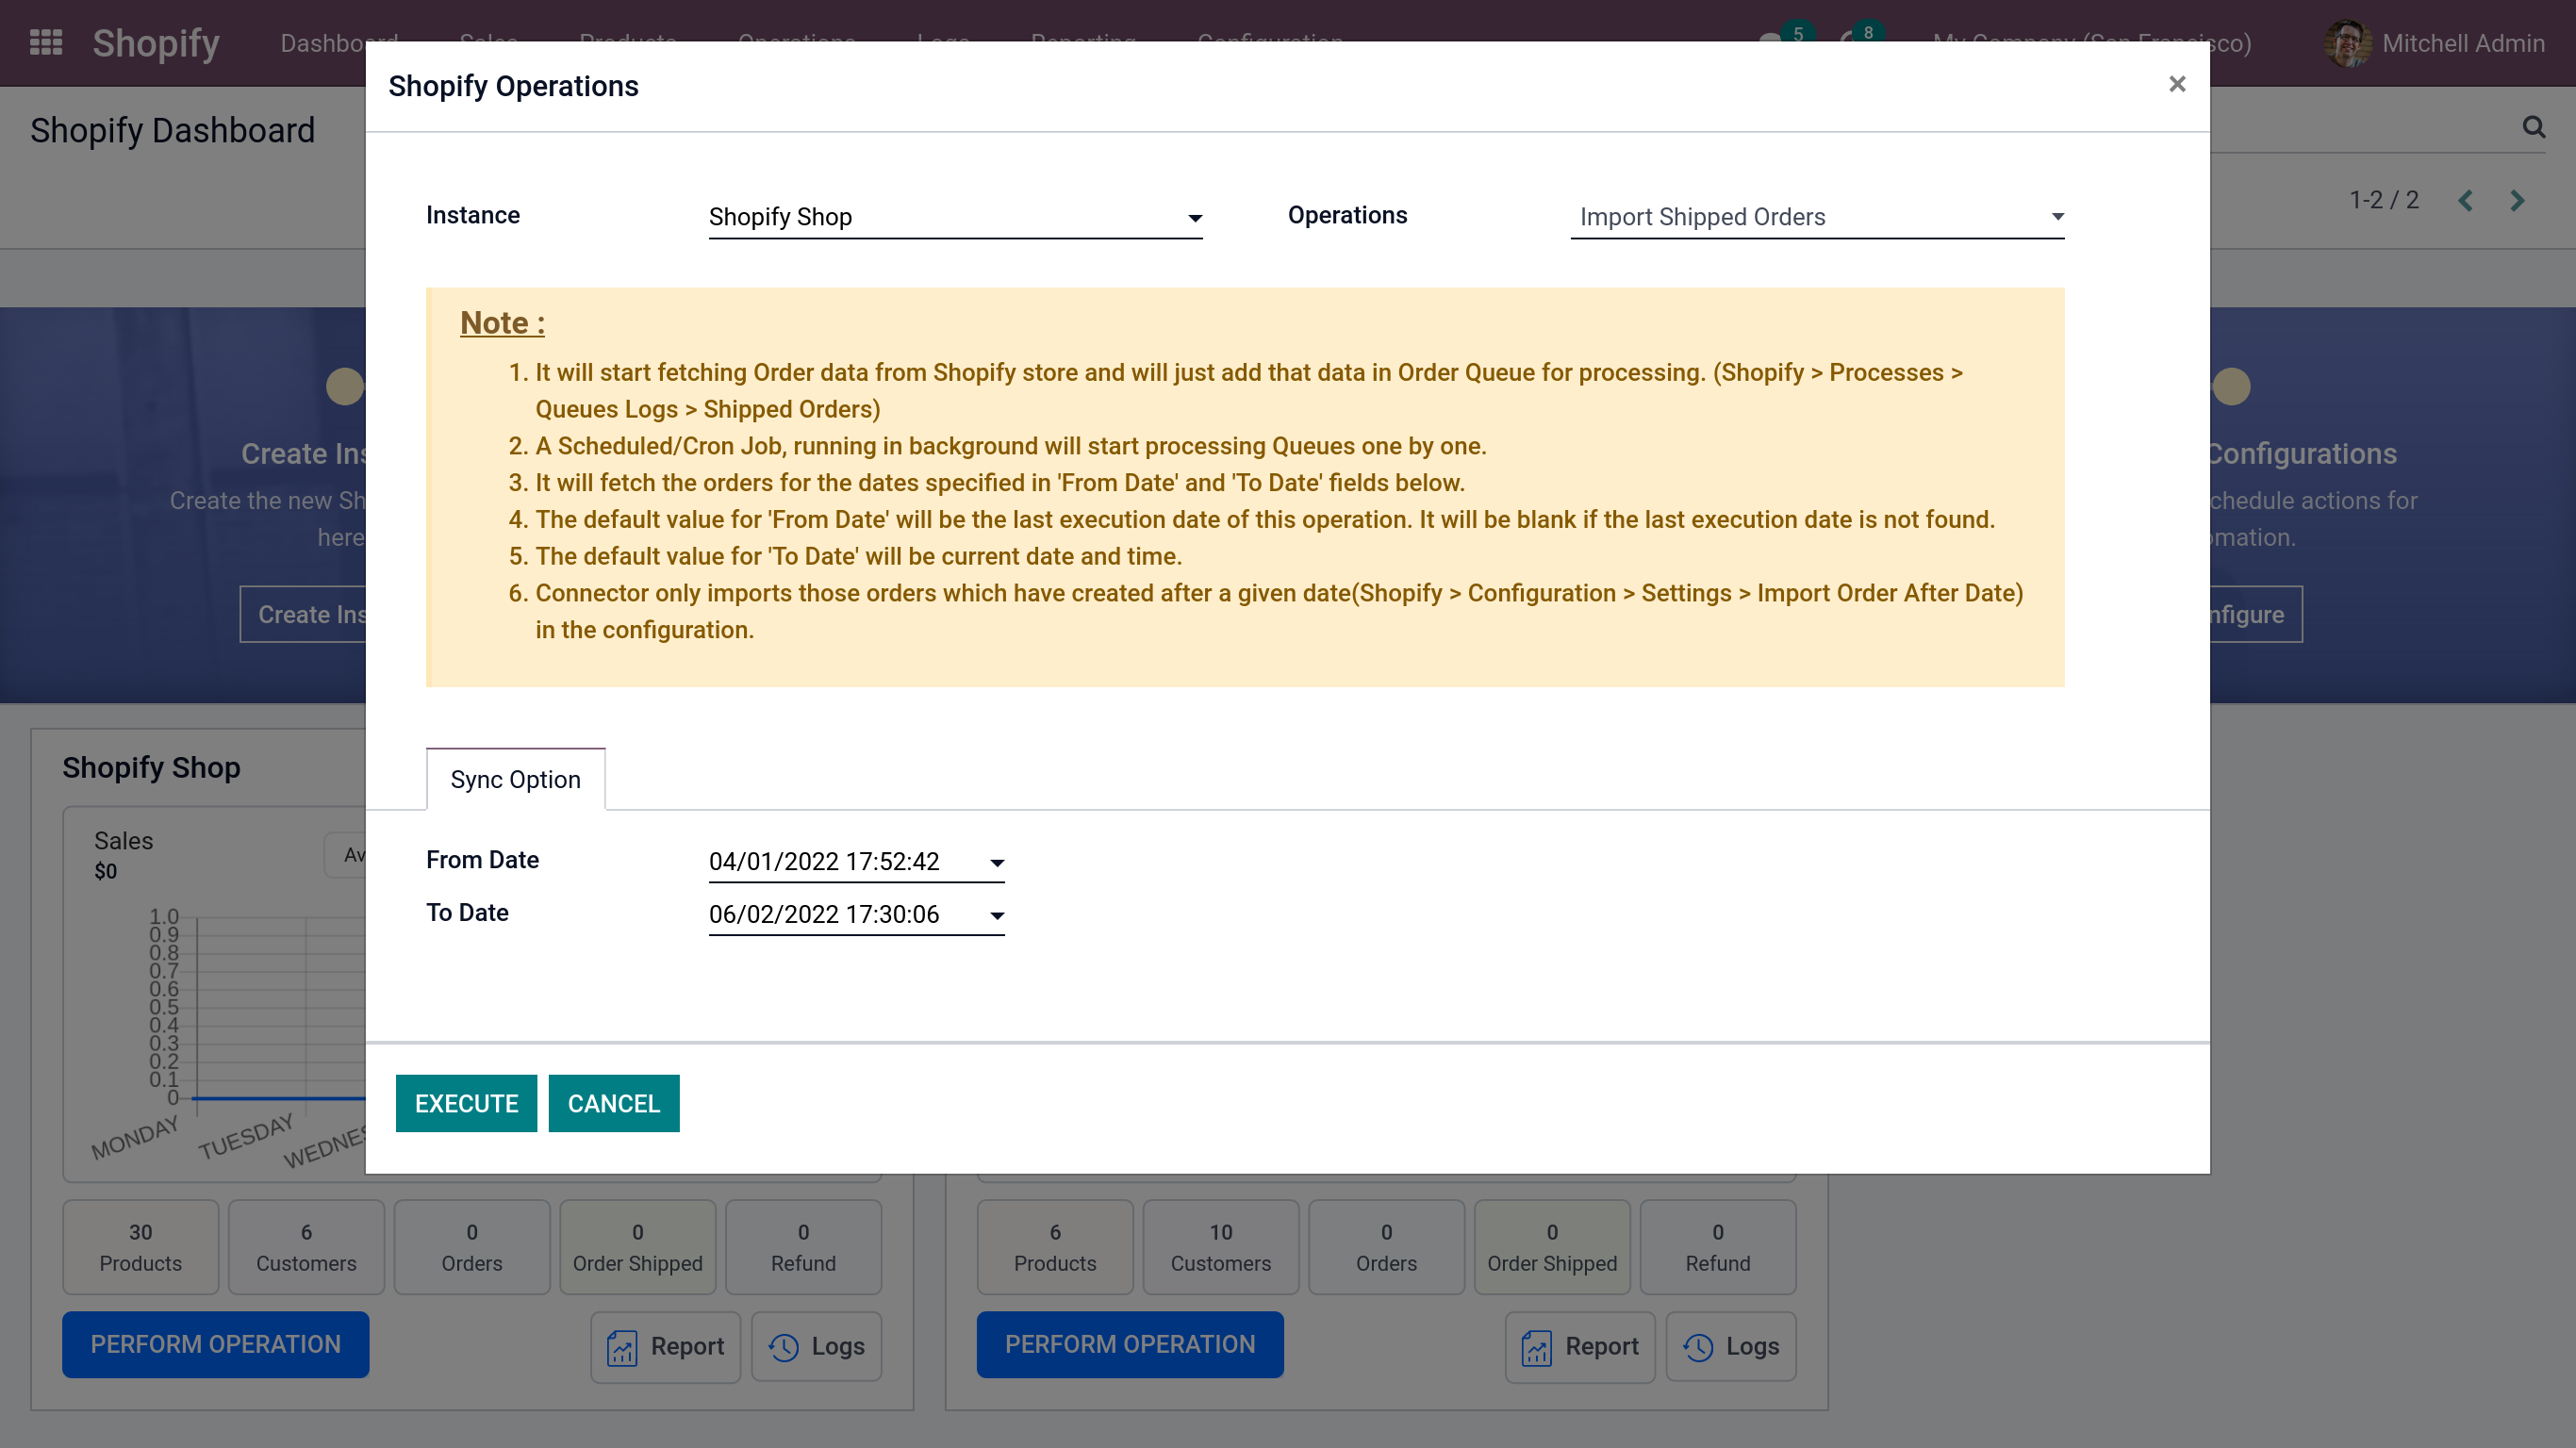
Task: Open To Date picker arrow
Action: [996, 916]
